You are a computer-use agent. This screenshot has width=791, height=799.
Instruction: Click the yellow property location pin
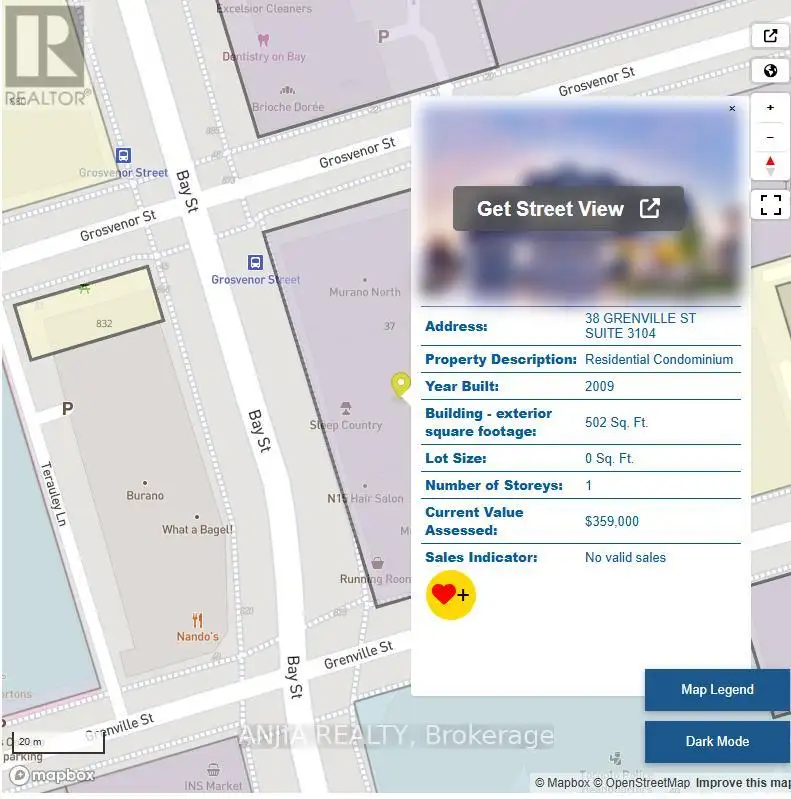click(401, 385)
